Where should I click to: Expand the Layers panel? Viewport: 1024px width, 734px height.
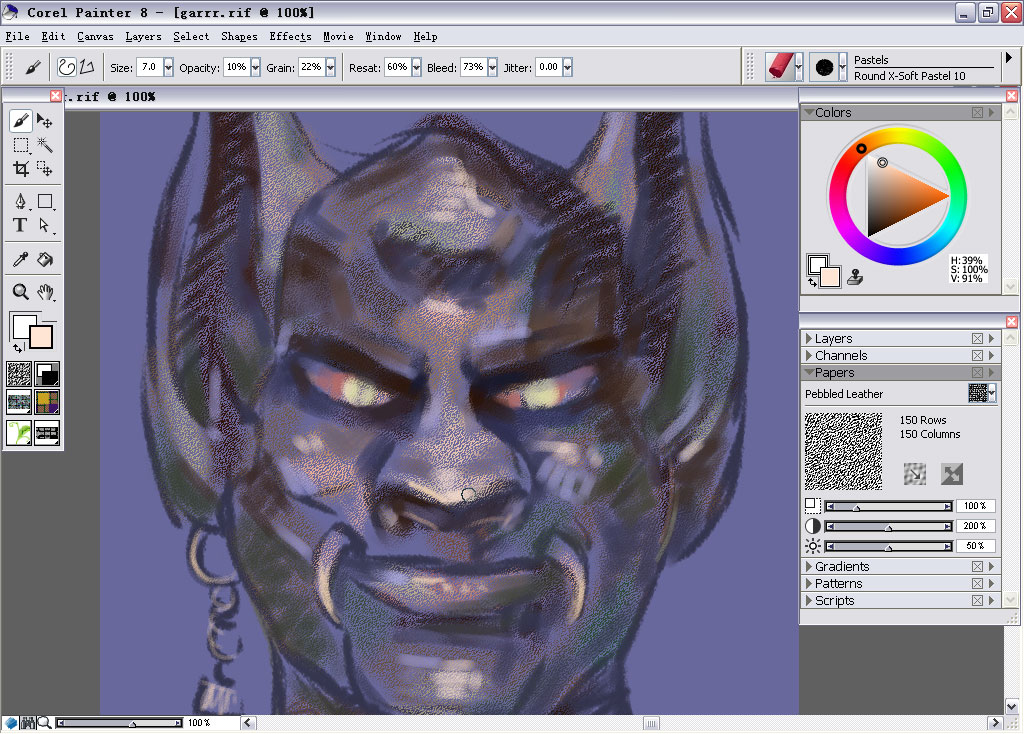point(809,338)
